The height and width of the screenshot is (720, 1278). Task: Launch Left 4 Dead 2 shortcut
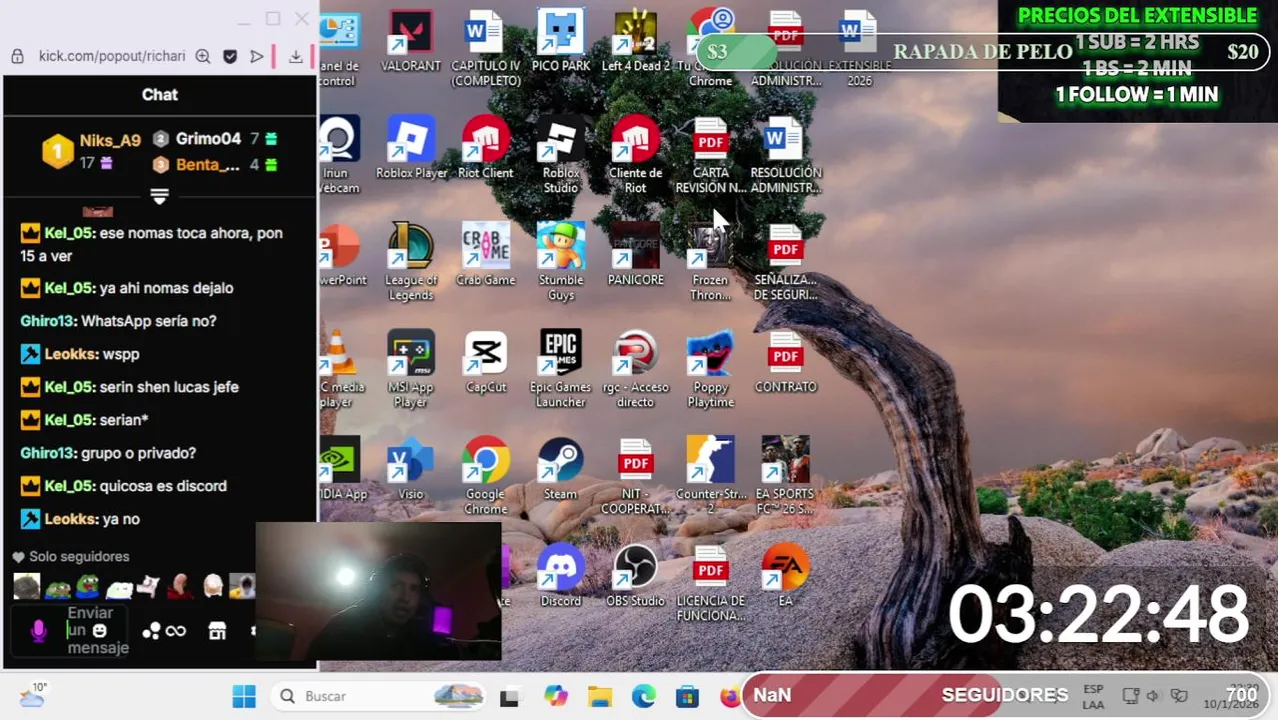(x=635, y=43)
